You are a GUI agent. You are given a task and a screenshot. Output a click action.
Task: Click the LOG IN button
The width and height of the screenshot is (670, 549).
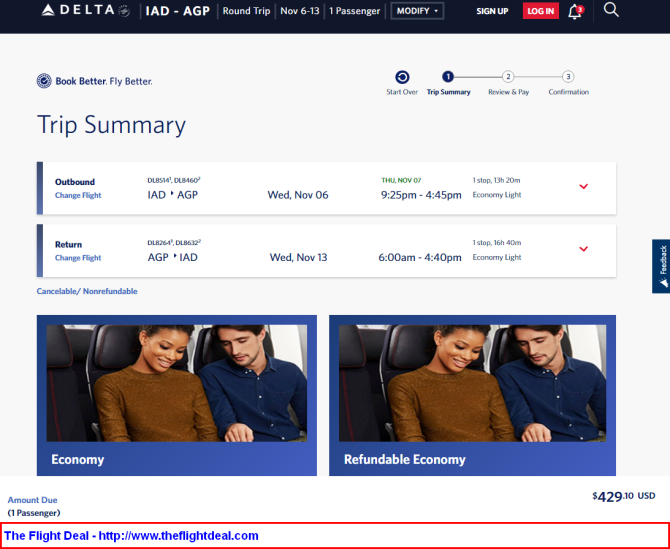click(541, 11)
